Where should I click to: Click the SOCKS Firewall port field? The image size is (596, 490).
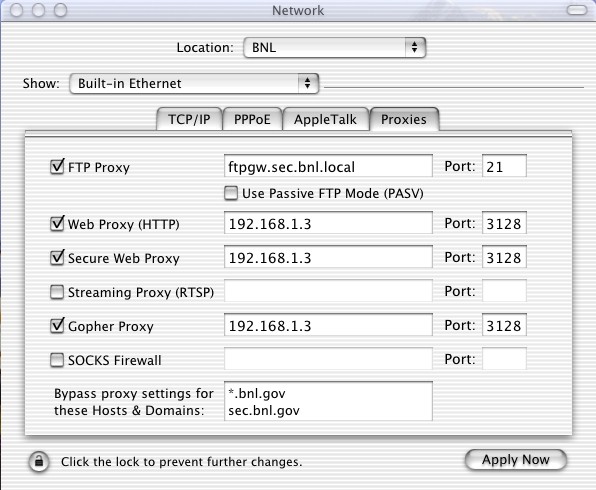pos(504,358)
